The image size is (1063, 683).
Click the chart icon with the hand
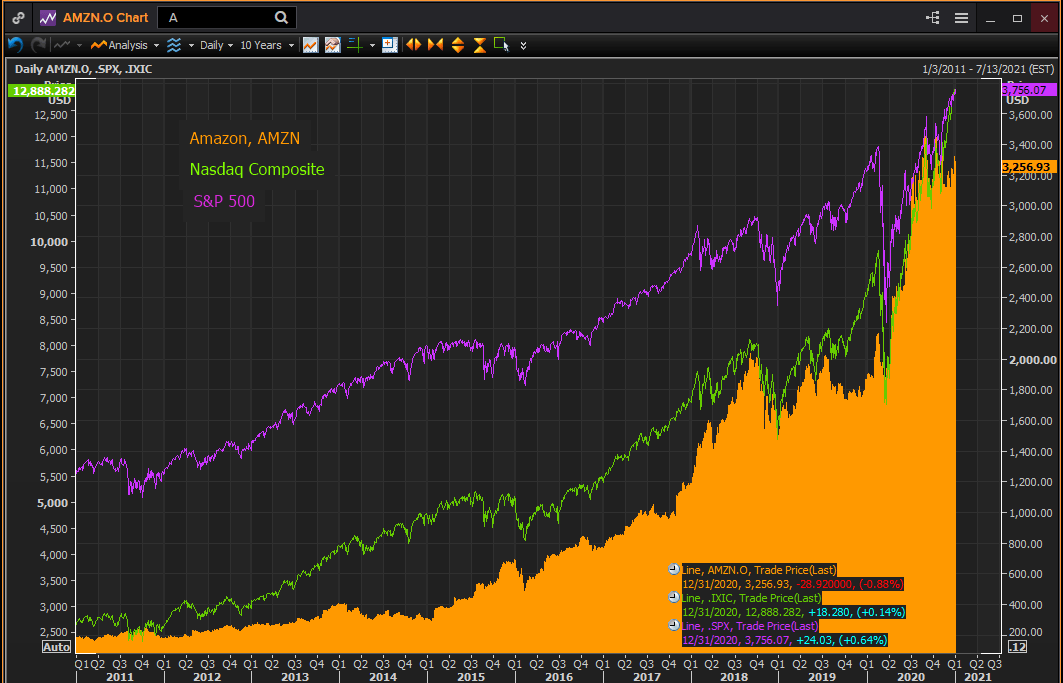(x=332, y=45)
